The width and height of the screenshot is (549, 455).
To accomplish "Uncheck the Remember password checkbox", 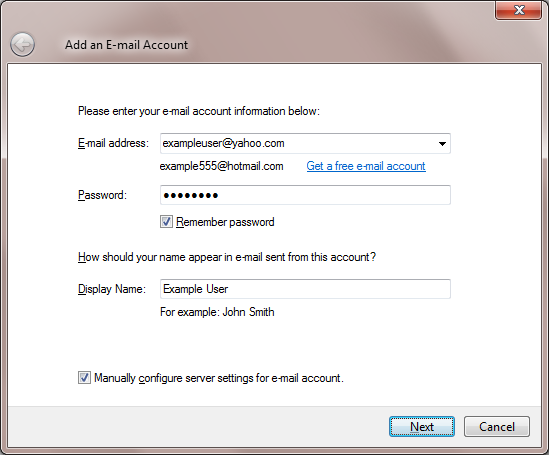I will click(x=166, y=222).
